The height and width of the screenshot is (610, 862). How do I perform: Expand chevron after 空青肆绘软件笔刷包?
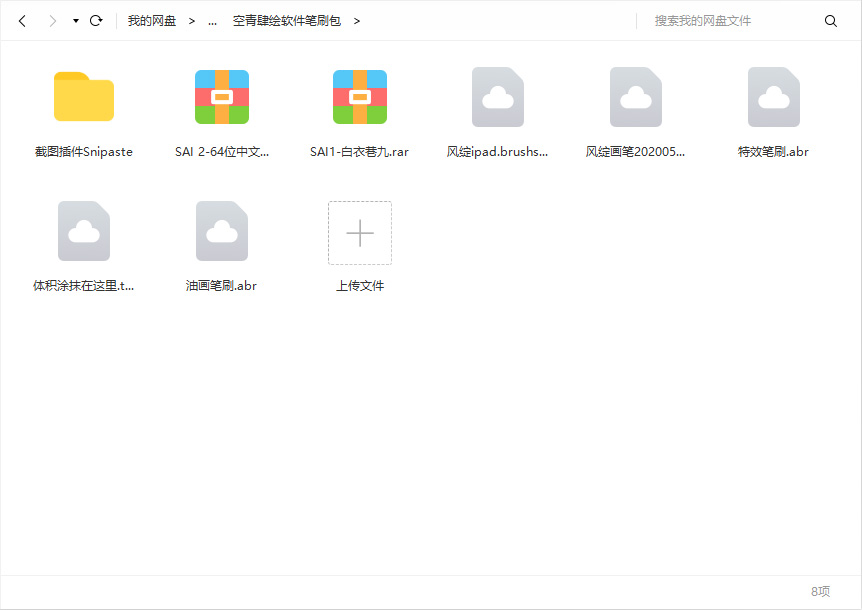[x=357, y=21]
